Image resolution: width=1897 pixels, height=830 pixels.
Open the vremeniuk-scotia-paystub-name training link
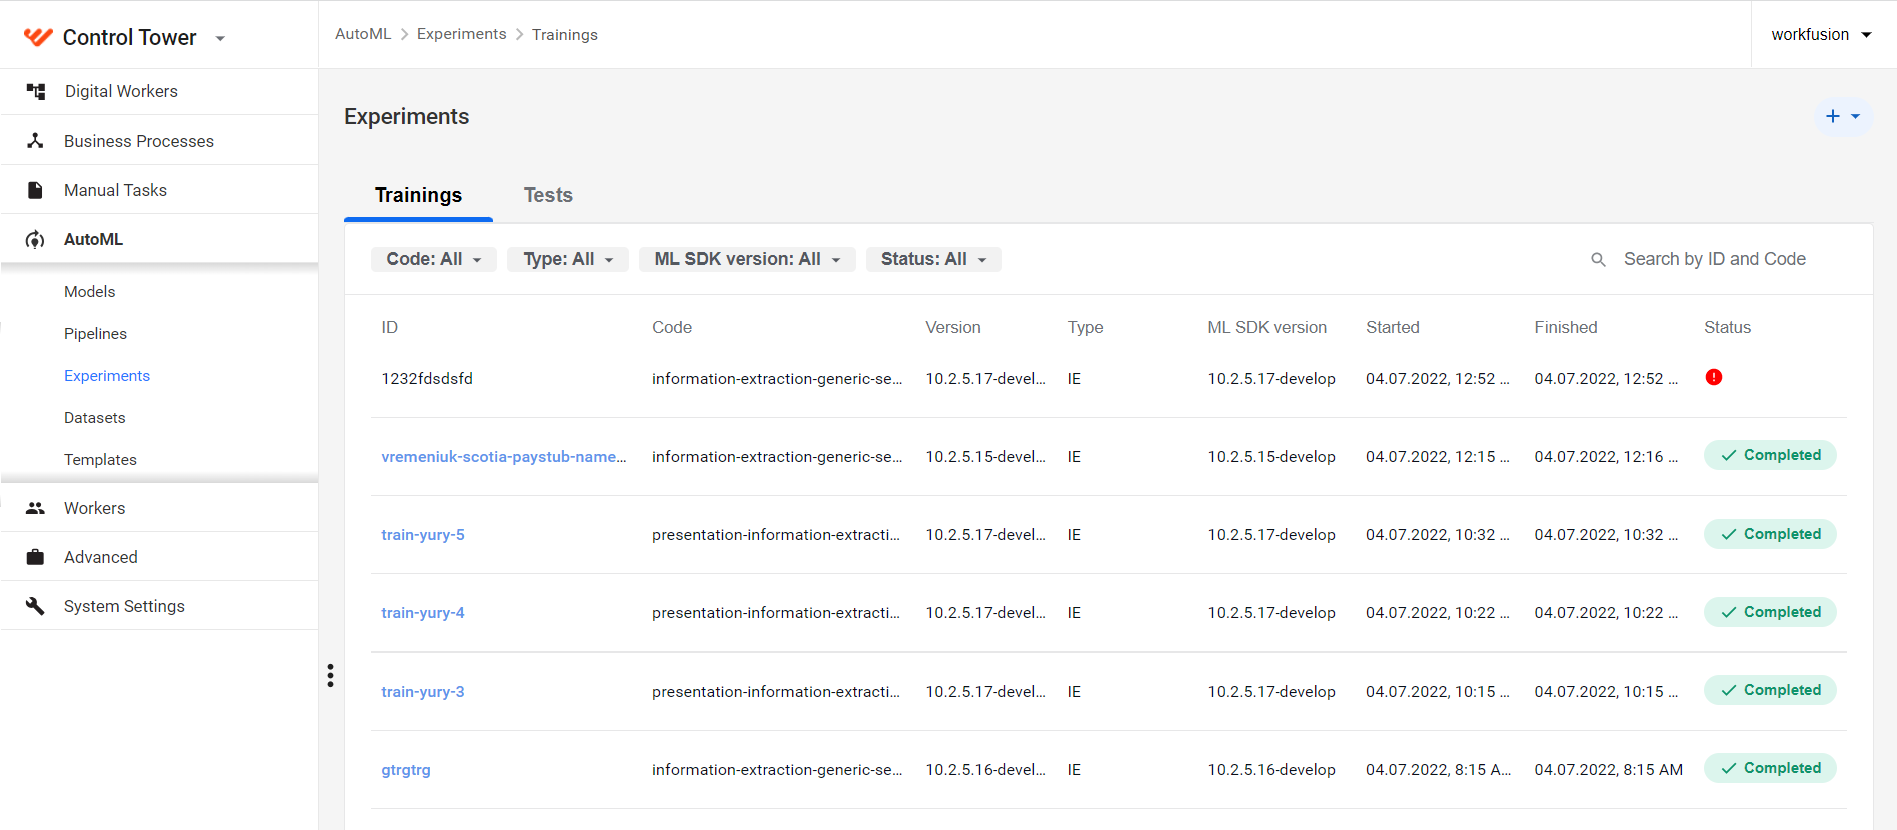tap(503, 457)
